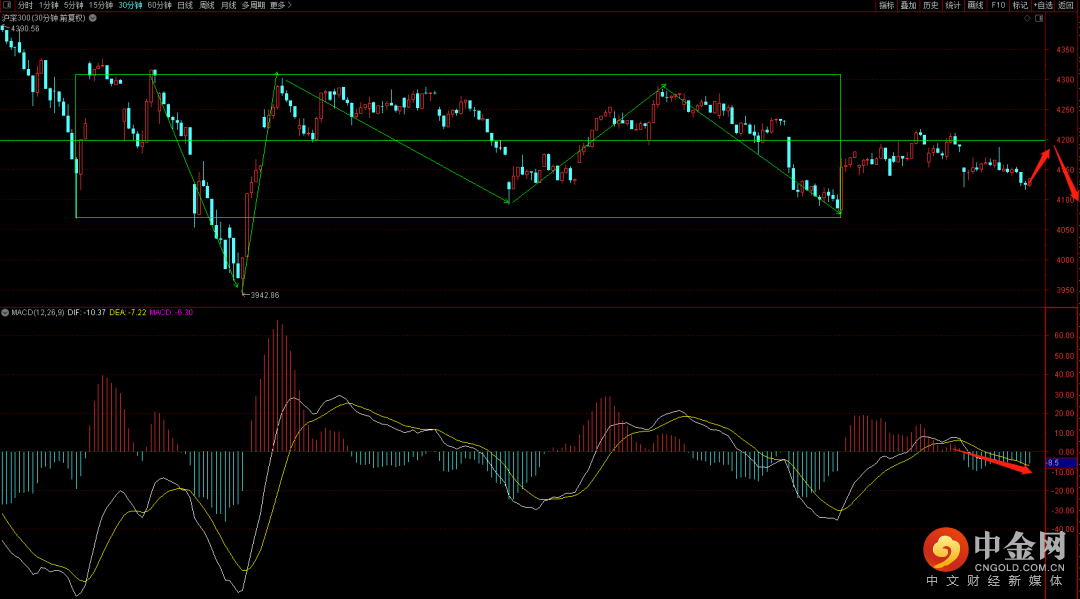
Task: Switch to the 分时 intraday view
Action: click(x=25, y=5)
